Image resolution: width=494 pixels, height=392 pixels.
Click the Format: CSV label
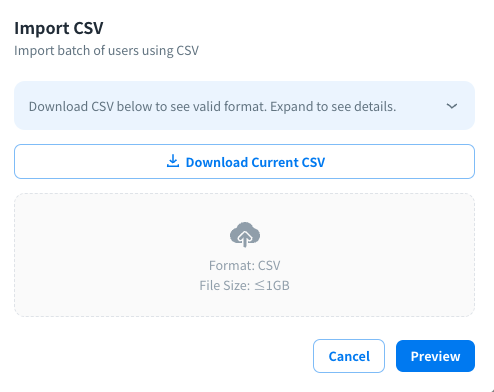(244, 265)
